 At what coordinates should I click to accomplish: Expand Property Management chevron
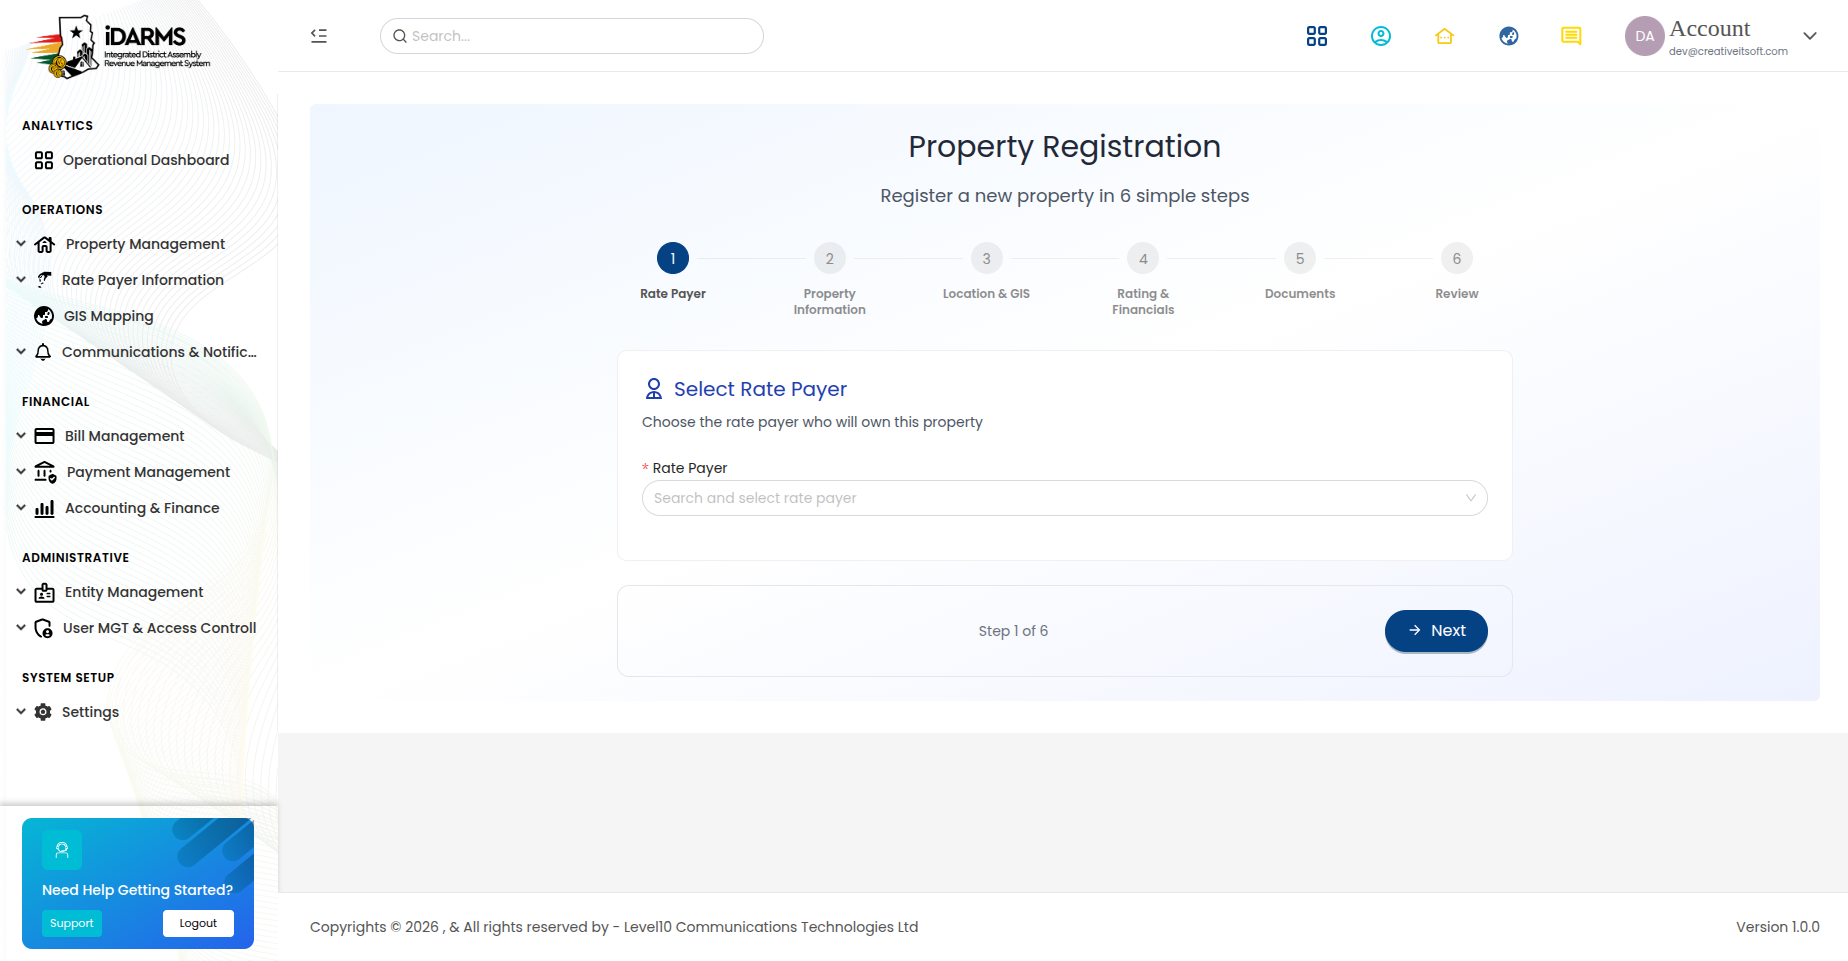coord(21,244)
